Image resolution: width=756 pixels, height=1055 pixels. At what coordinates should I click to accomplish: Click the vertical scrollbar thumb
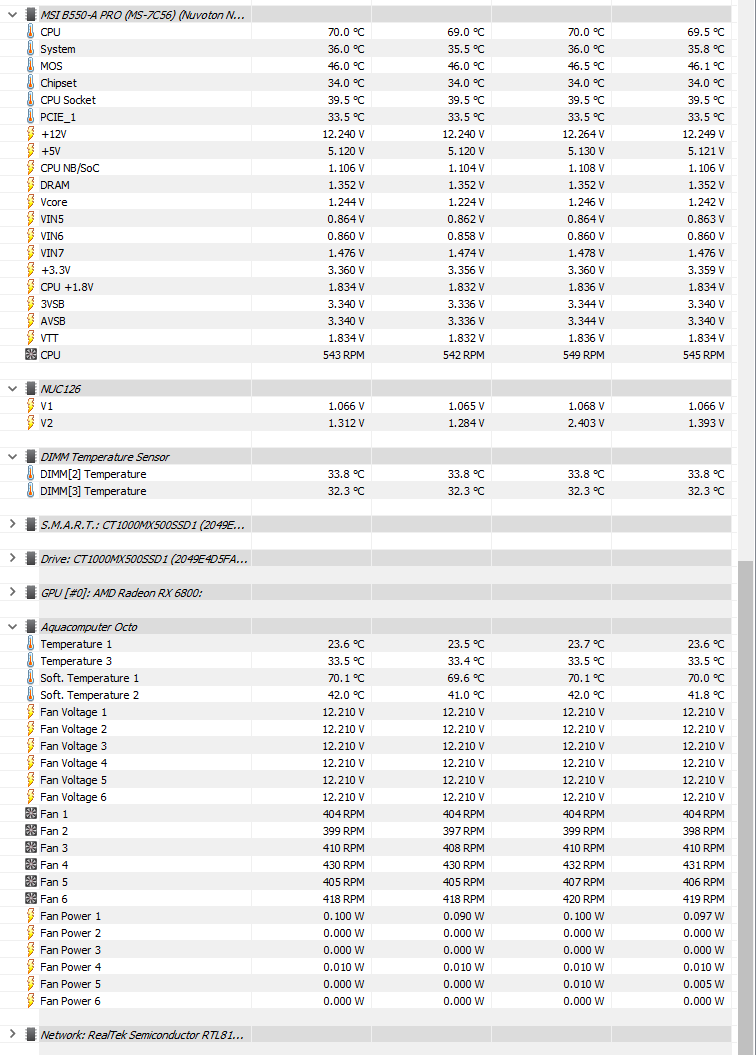coord(746,807)
